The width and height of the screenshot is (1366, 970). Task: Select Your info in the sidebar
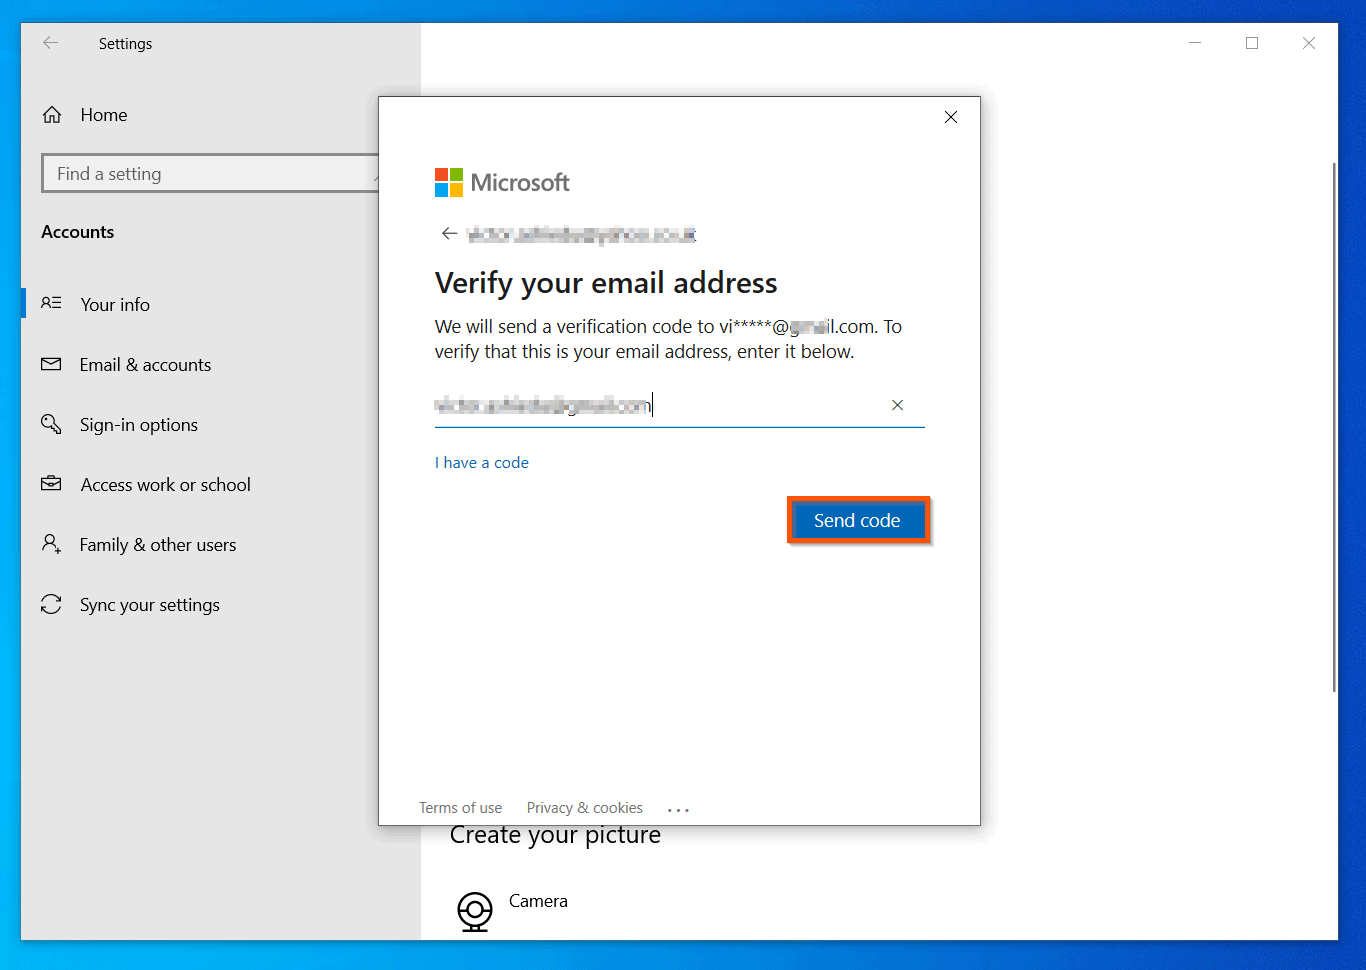point(115,305)
